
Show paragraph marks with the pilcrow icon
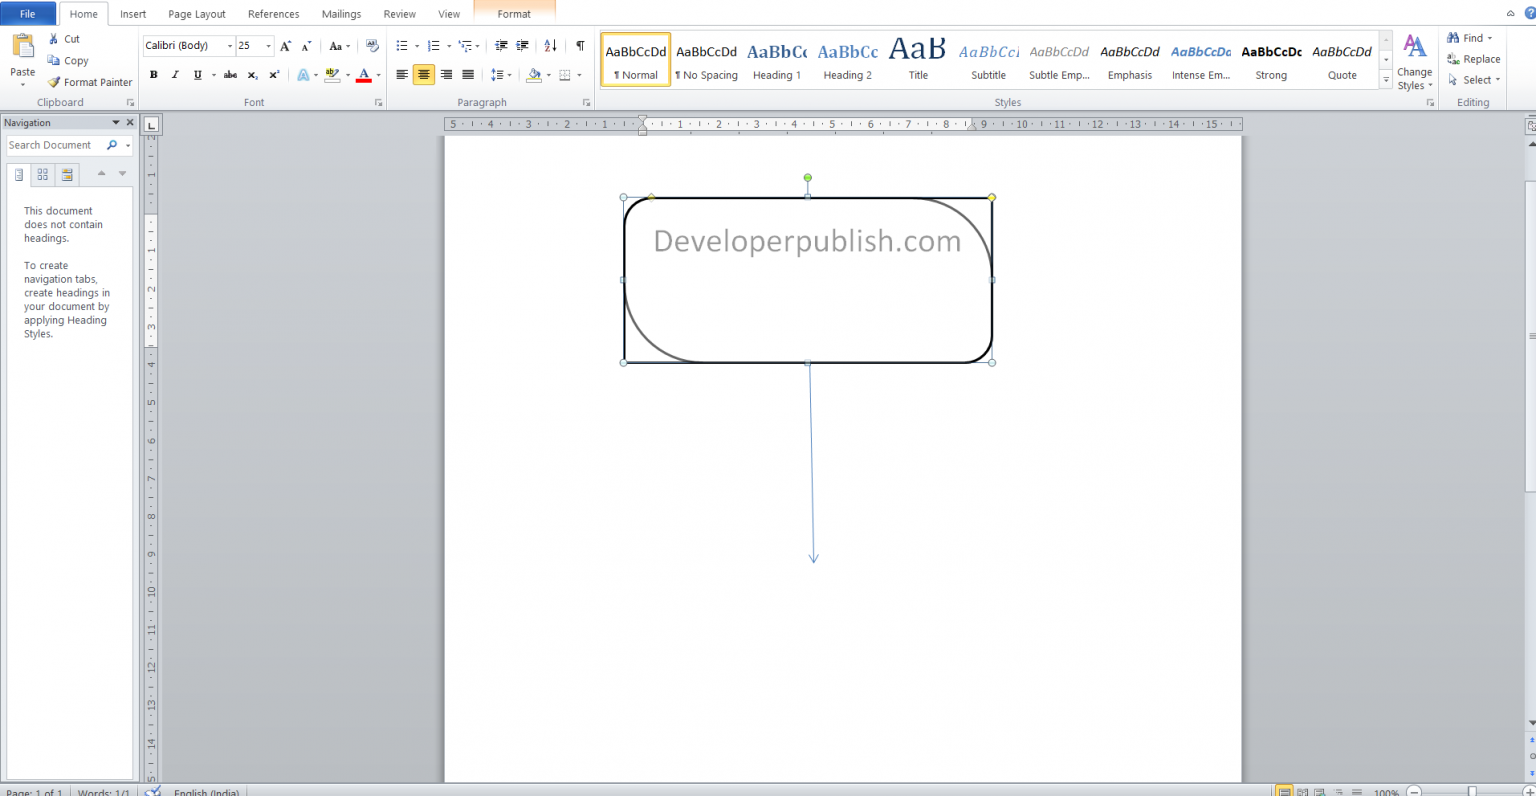(579, 45)
